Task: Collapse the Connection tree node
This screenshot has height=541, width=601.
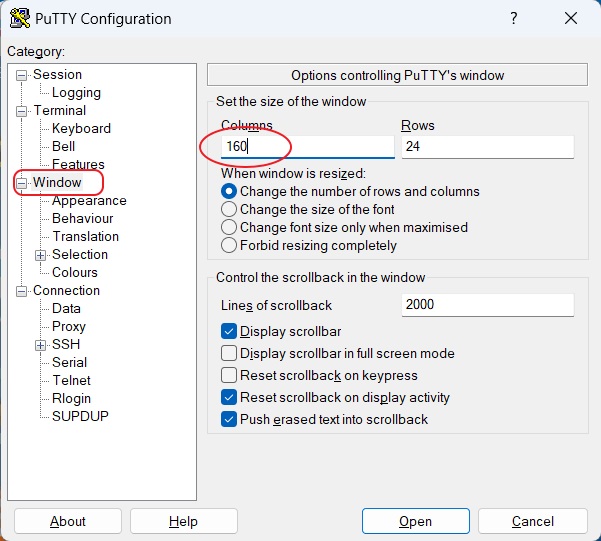Action: [x=21, y=291]
